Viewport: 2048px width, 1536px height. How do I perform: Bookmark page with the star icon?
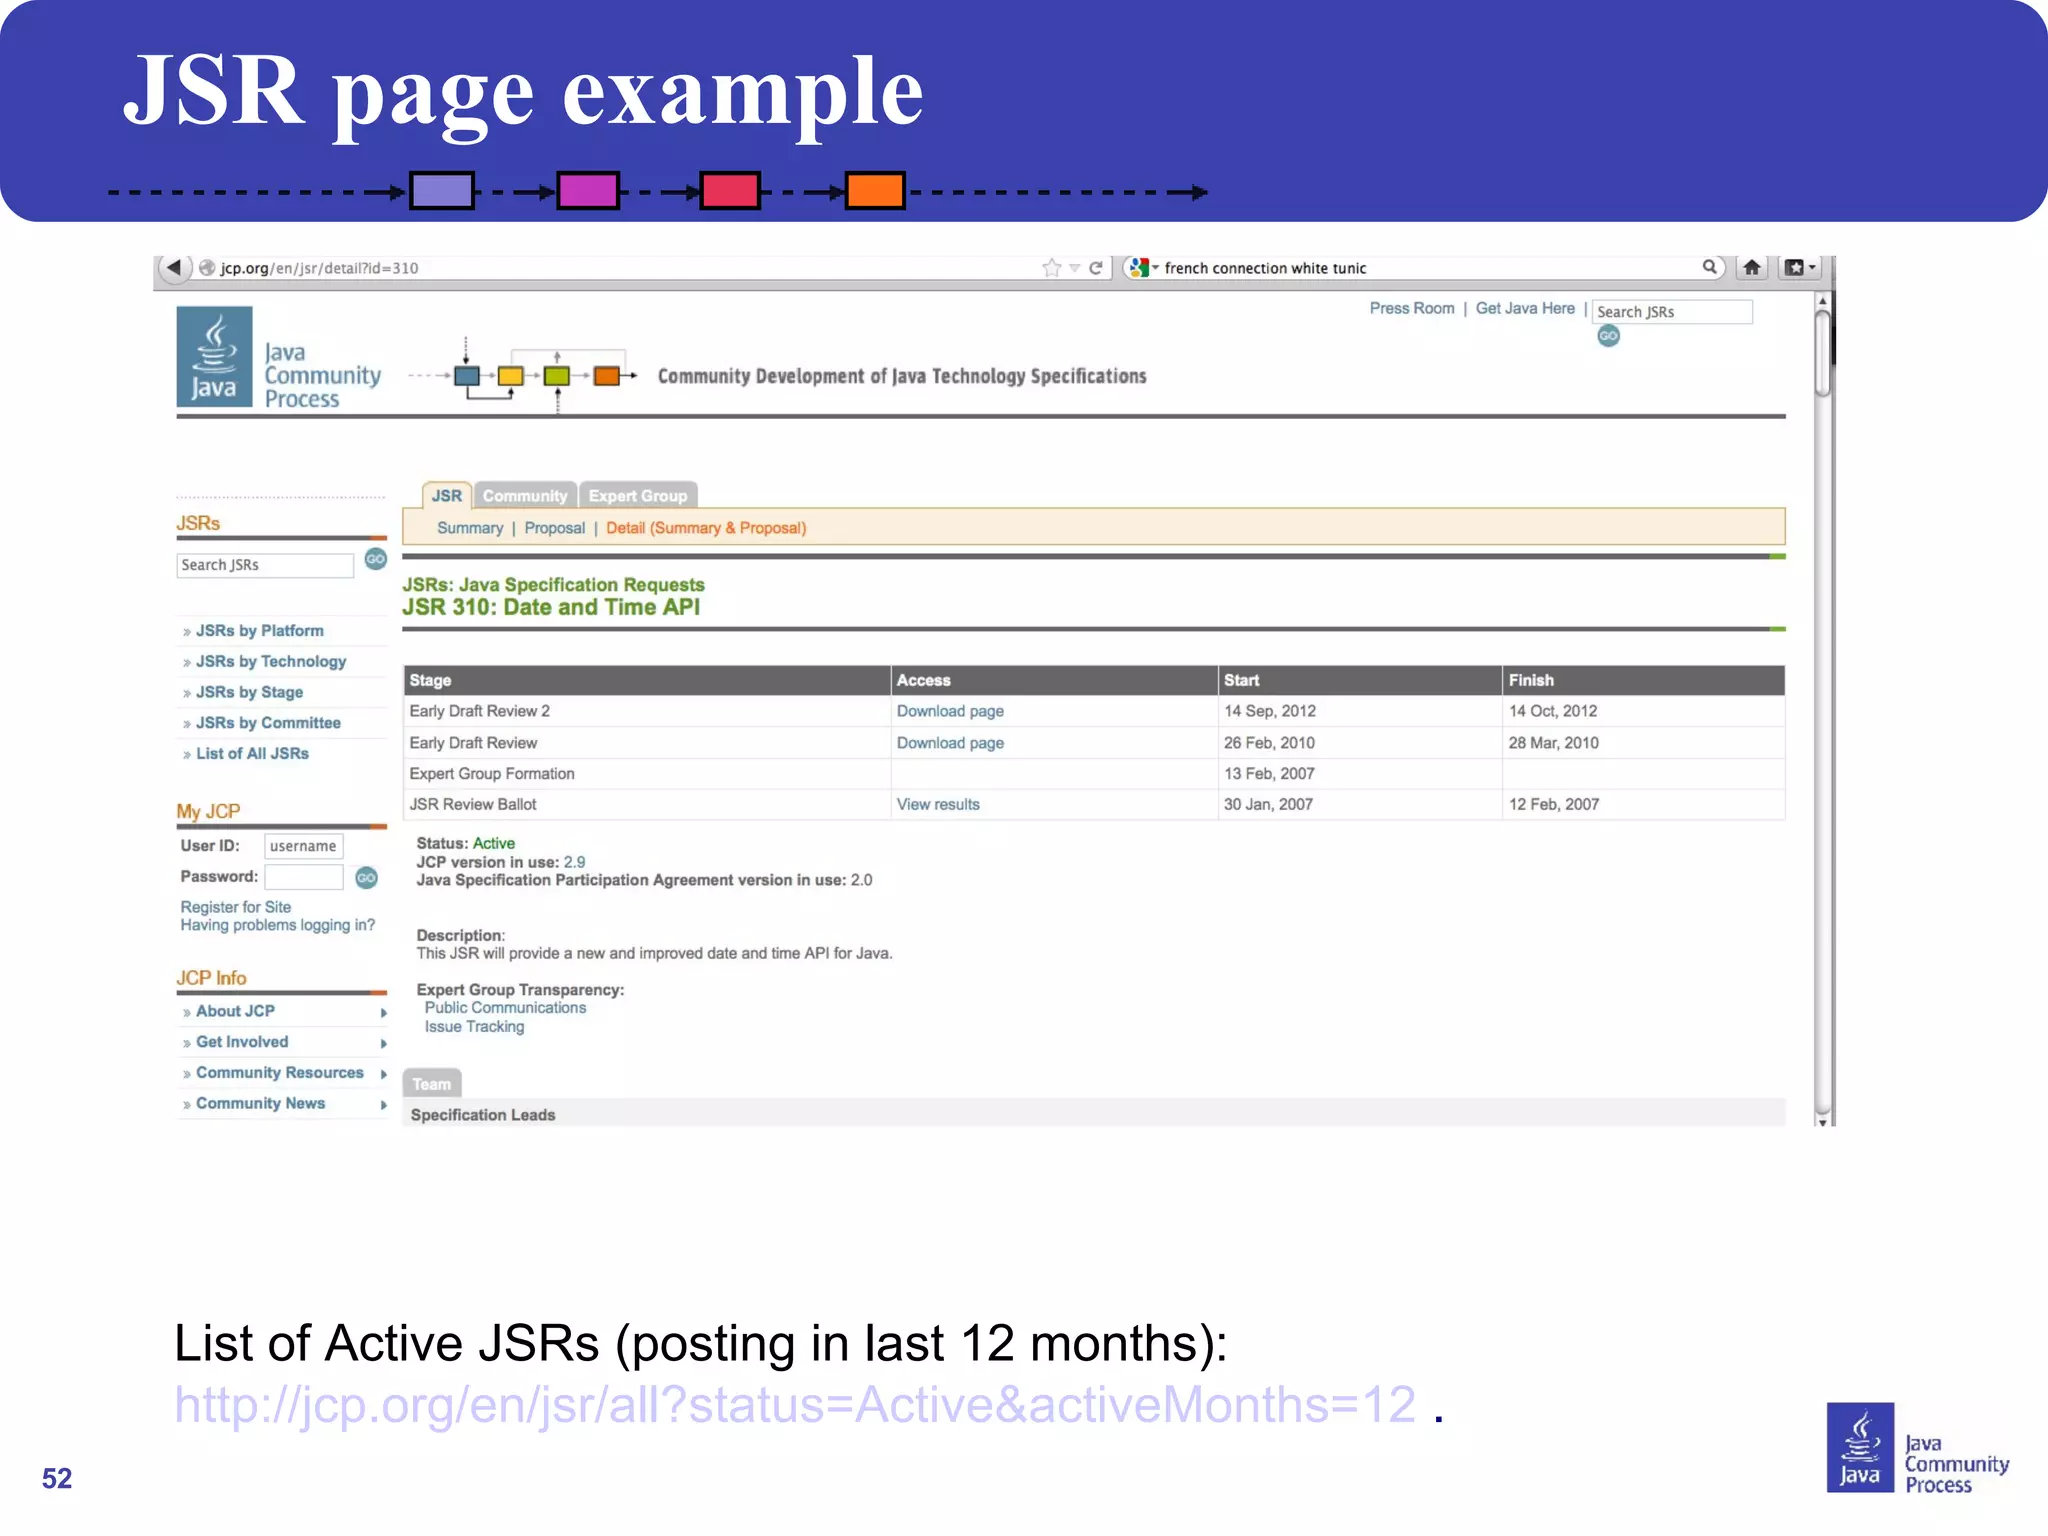pyautogui.click(x=1051, y=267)
